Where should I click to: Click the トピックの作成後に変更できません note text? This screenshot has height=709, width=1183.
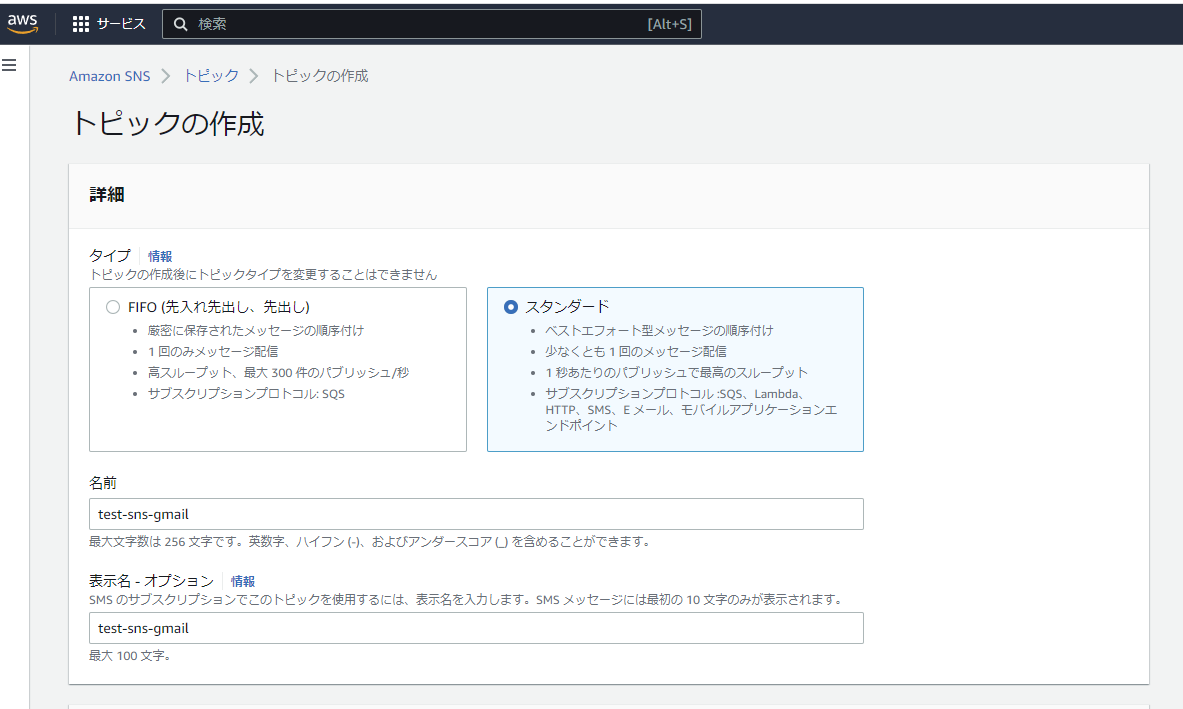(263, 275)
